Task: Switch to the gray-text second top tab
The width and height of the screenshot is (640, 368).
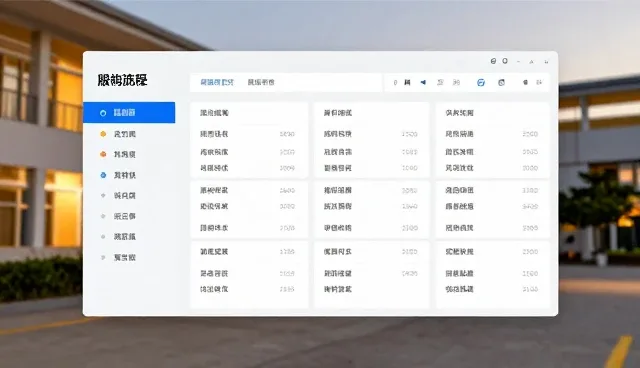Action: pyautogui.click(x=261, y=82)
